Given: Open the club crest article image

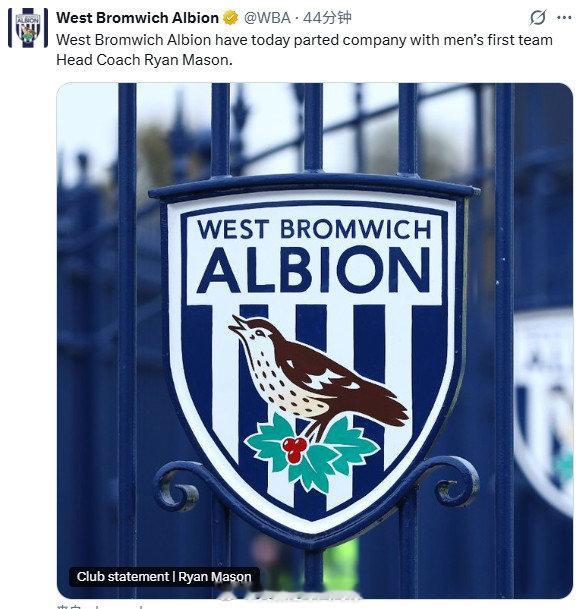Looking at the screenshot, I should click(315, 341).
